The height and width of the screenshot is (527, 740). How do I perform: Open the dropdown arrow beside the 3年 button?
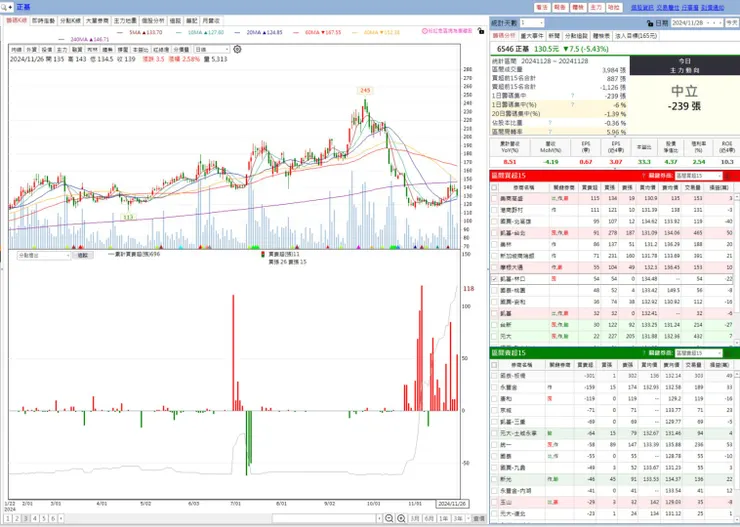(468, 519)
